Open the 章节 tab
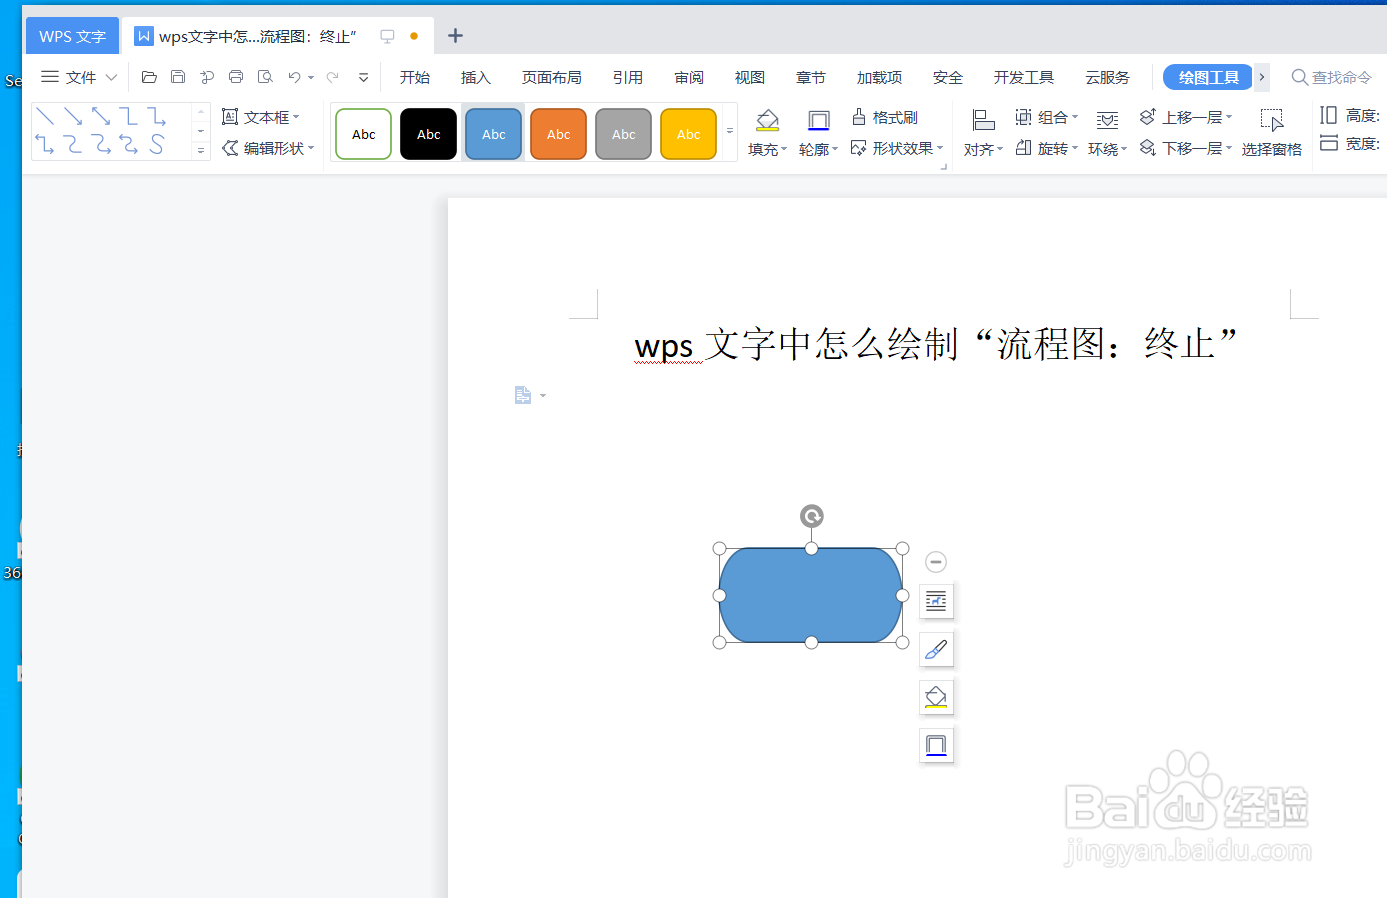1387x898 pixels. (811, 77)
